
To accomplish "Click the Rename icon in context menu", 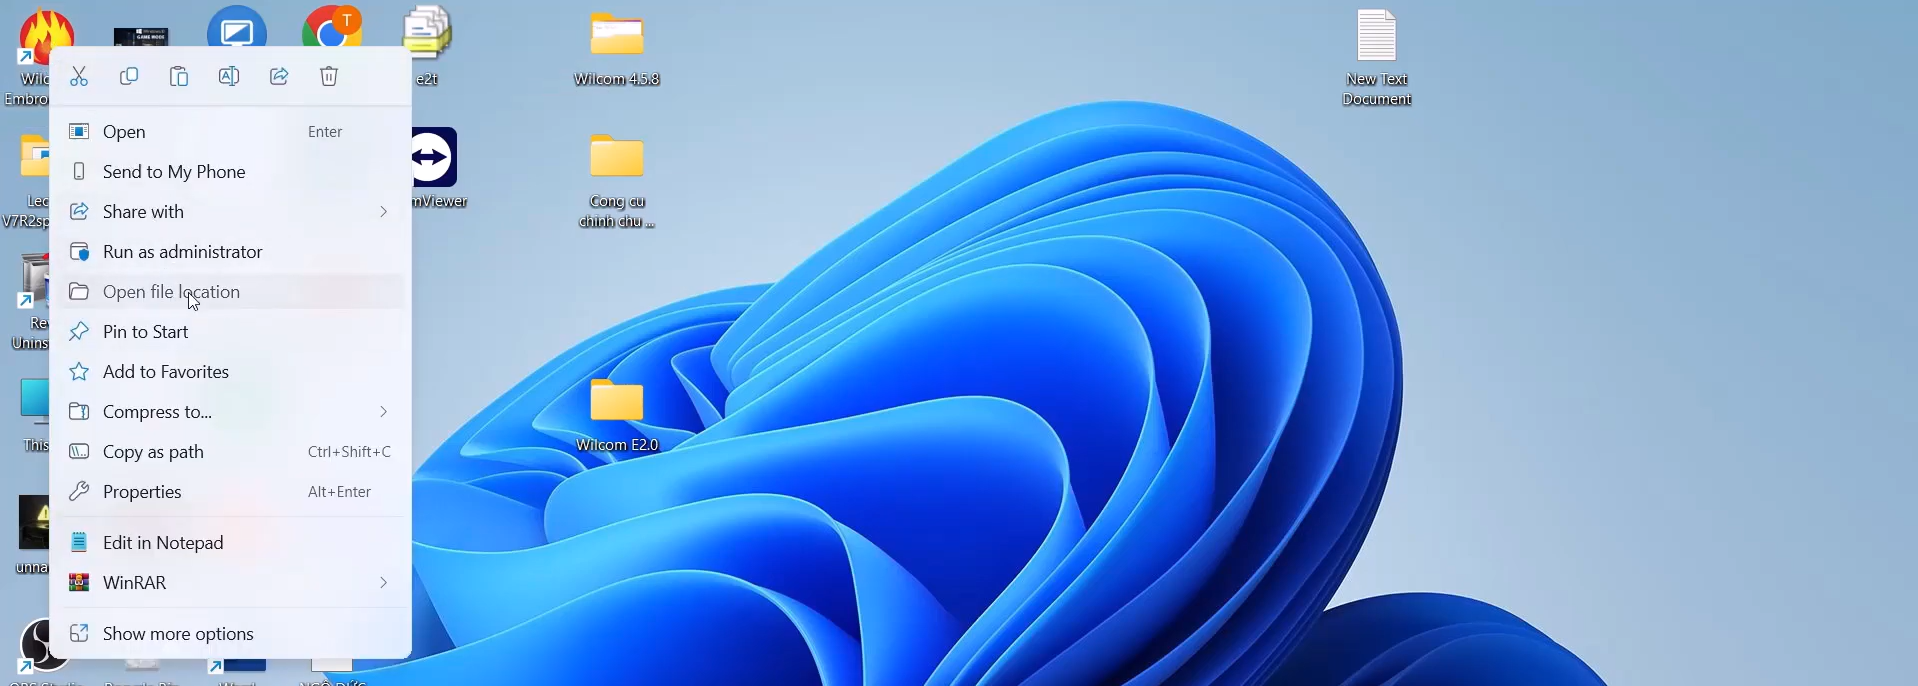I will click(229, 77).
